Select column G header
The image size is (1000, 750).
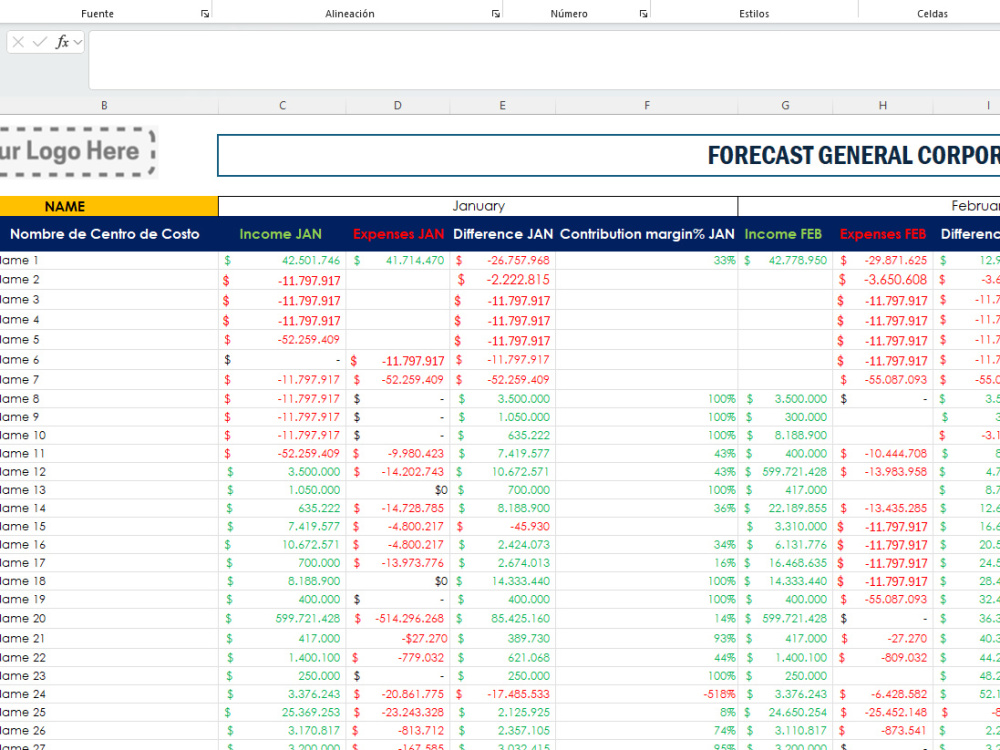(x=785, y=105)
